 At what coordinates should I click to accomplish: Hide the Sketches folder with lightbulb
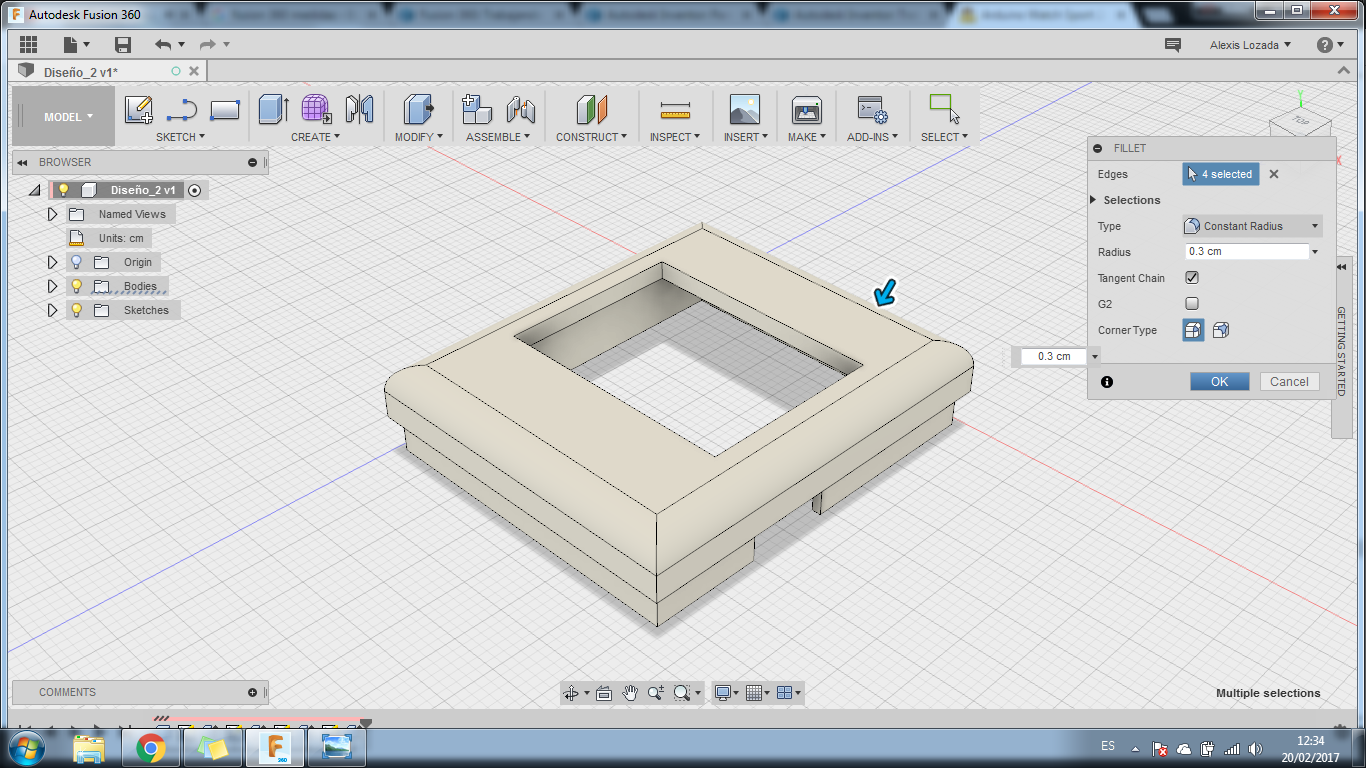click(76, 310)
